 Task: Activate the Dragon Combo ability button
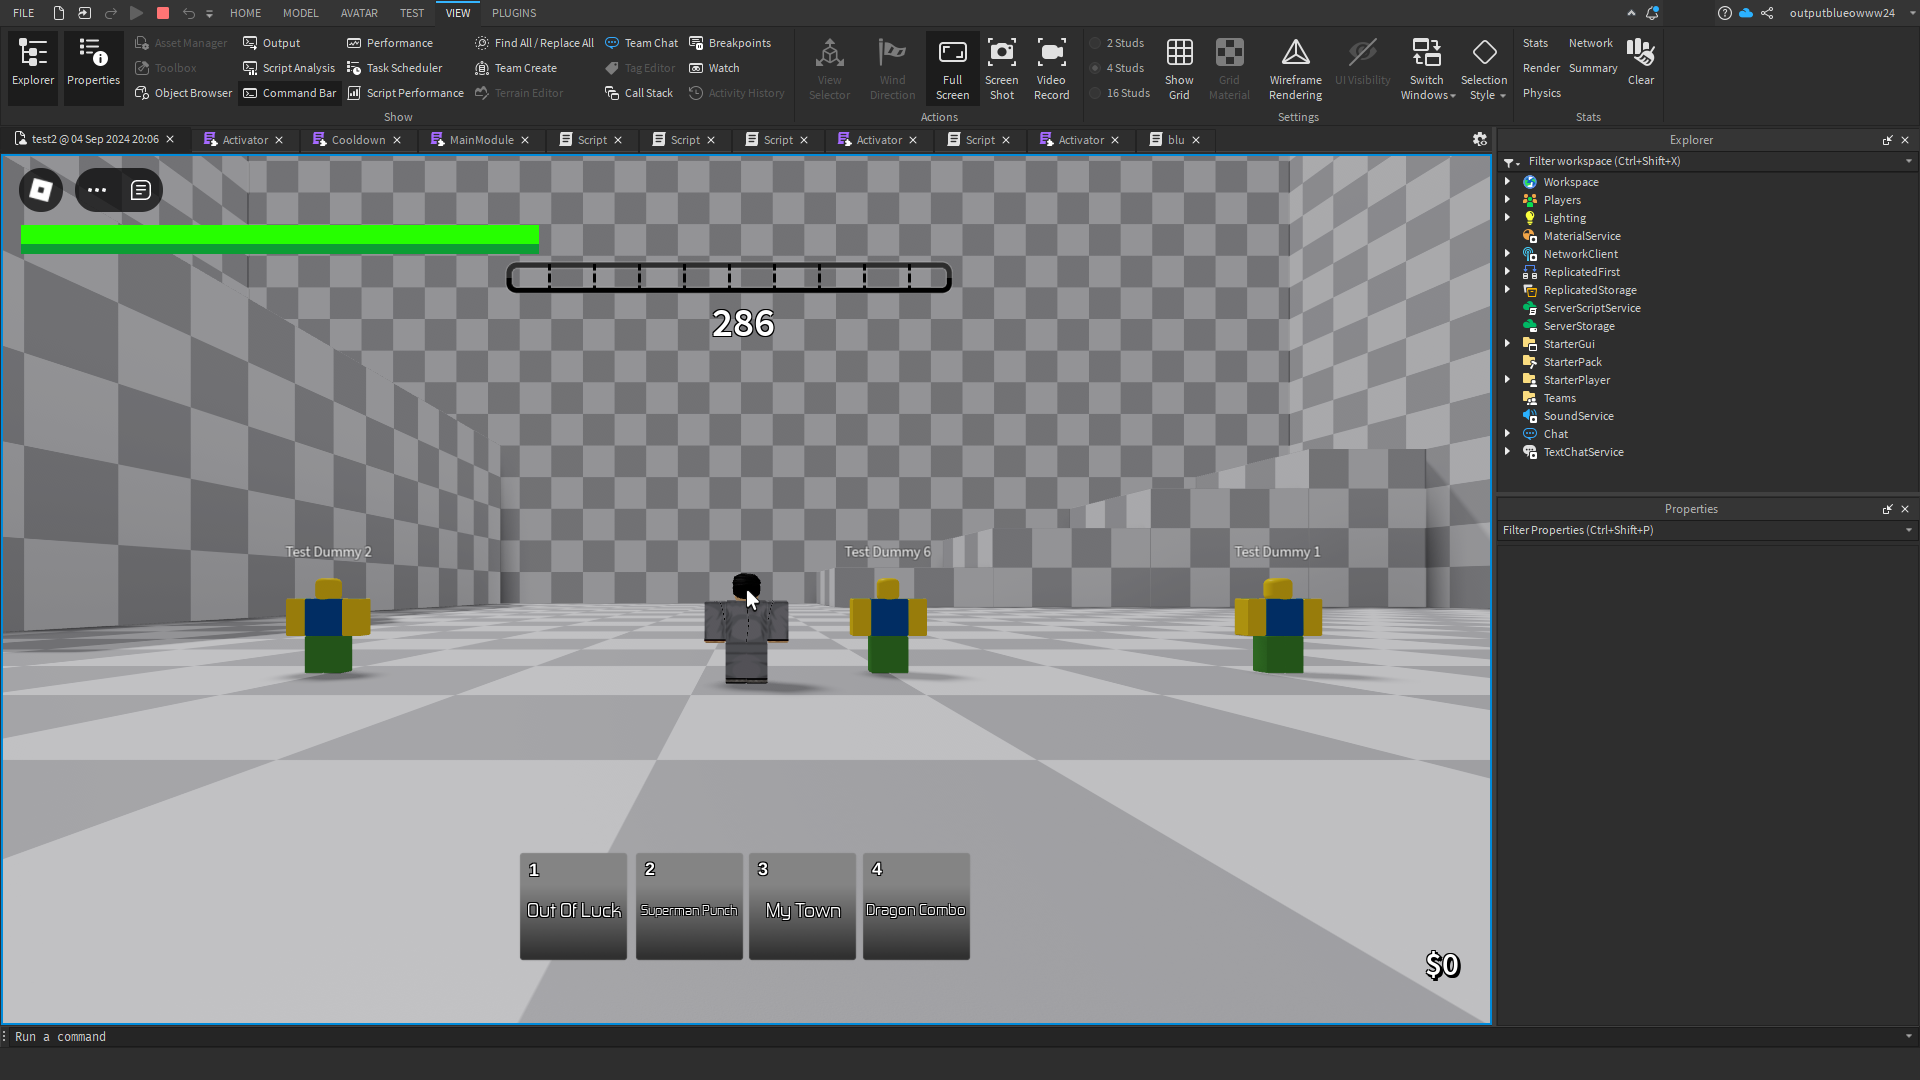click(x=916, y=906)
